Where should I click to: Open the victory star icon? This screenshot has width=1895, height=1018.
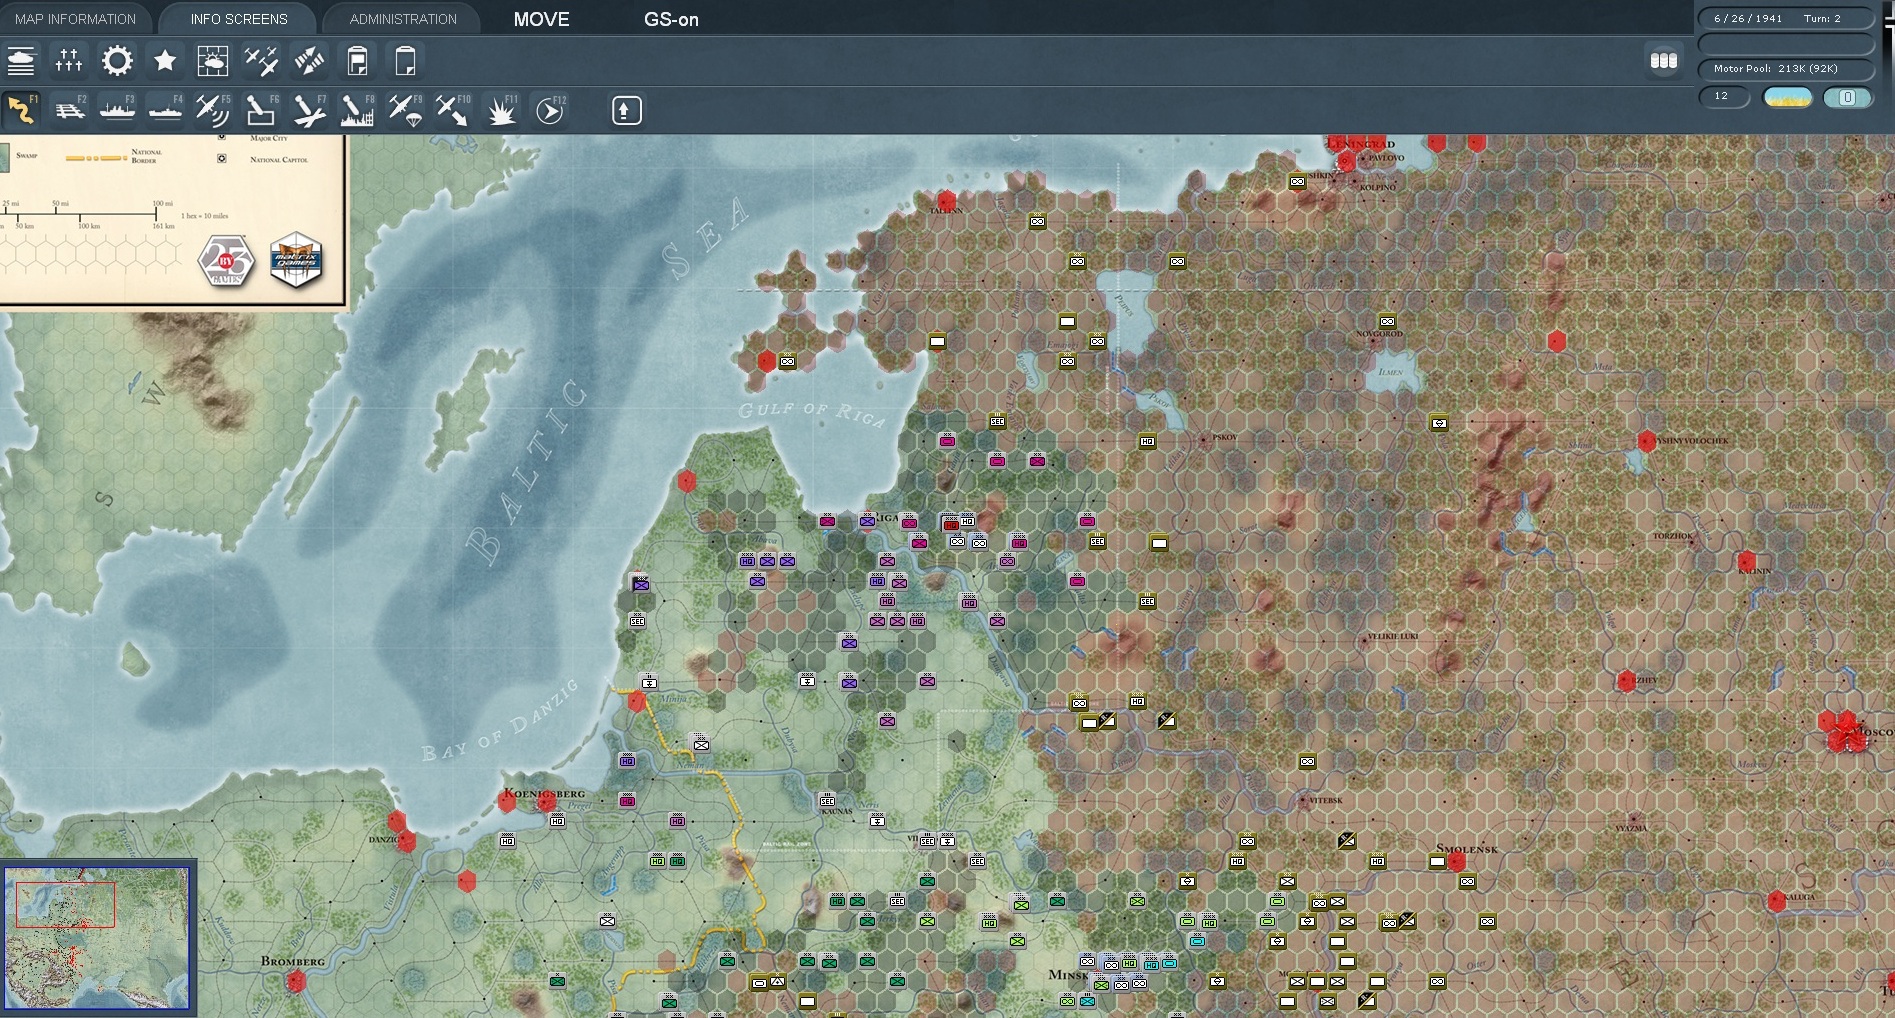[x=165, y=61]
